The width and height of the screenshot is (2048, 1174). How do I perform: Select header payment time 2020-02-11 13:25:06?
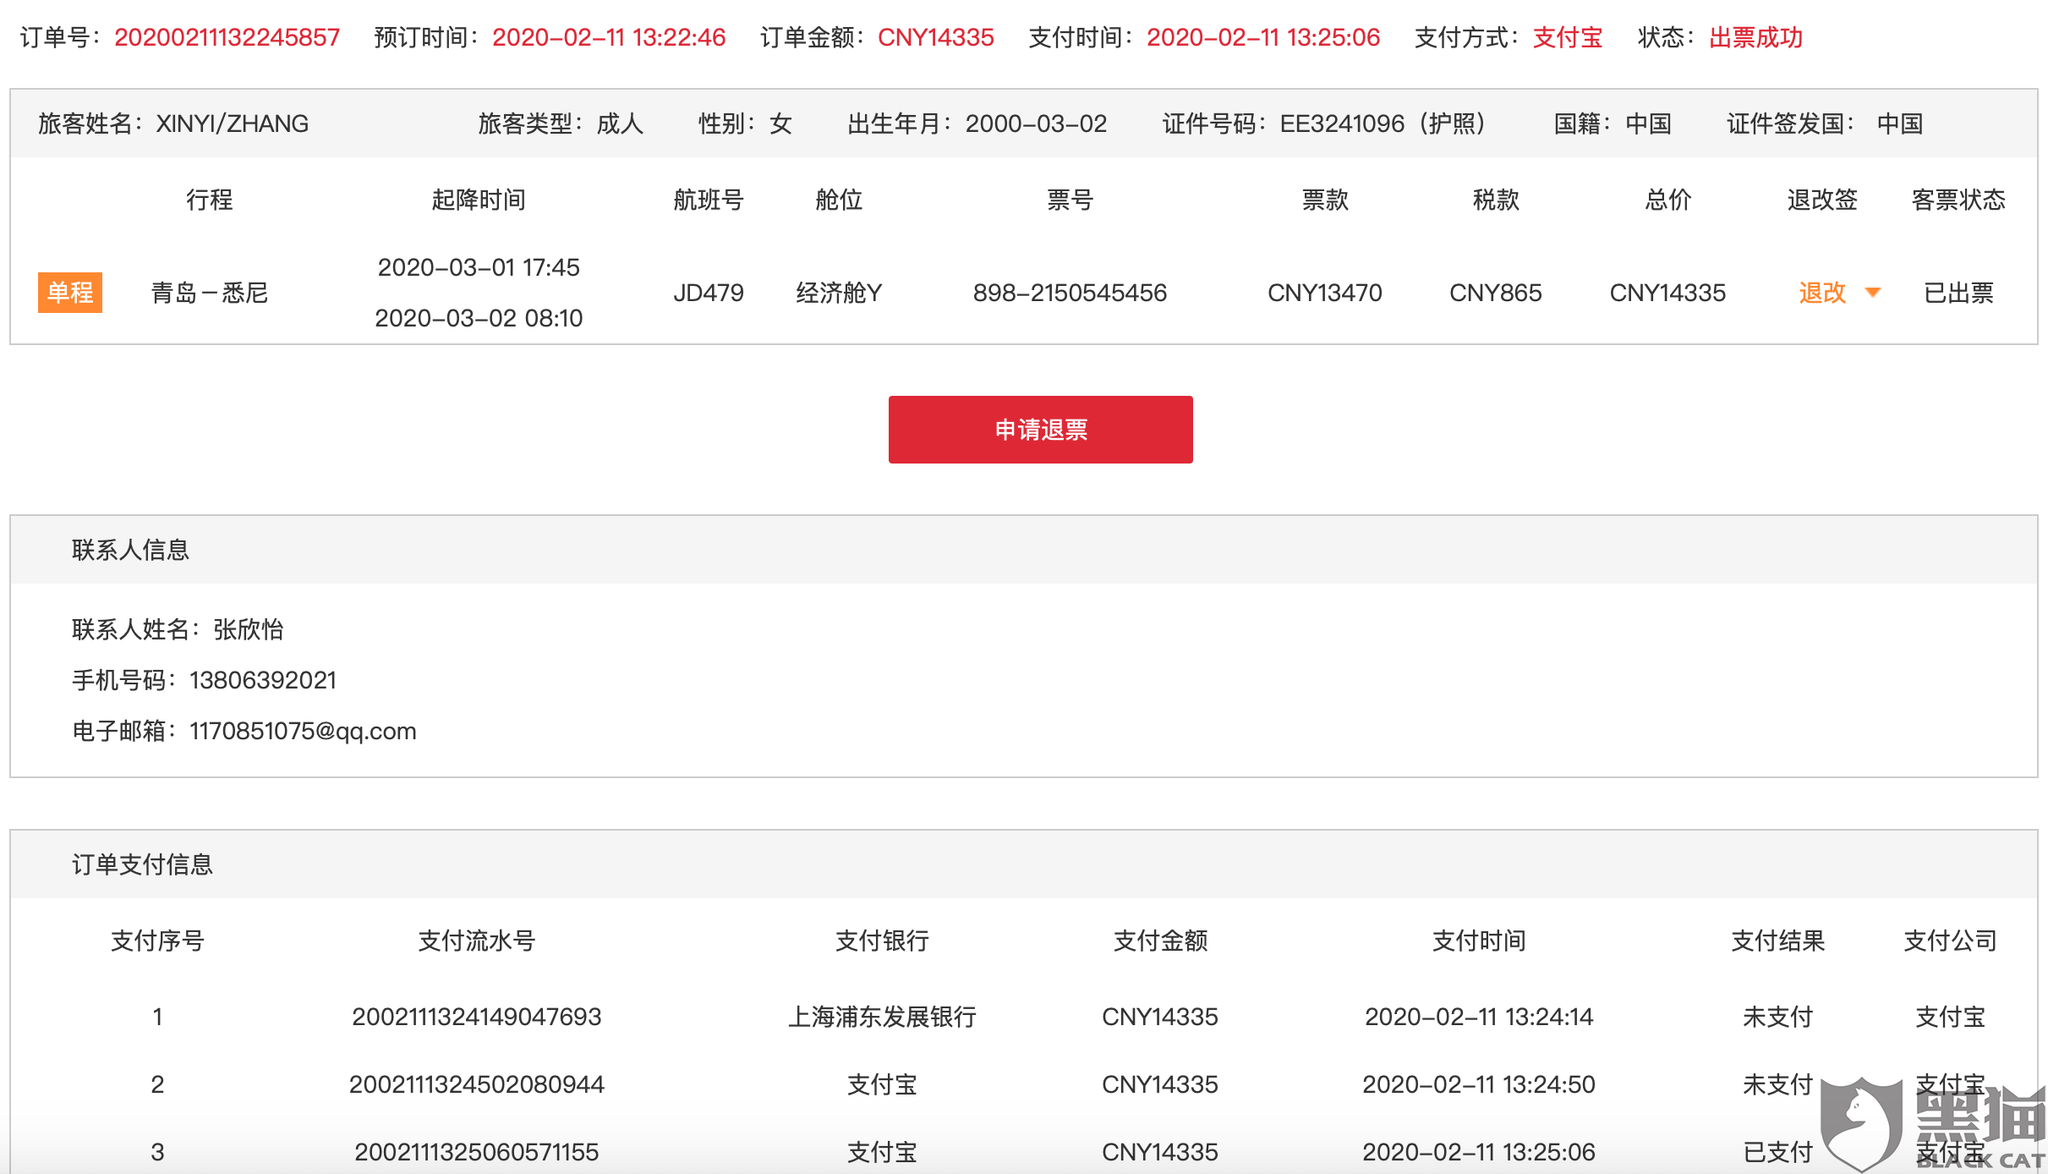(1263, 38)
